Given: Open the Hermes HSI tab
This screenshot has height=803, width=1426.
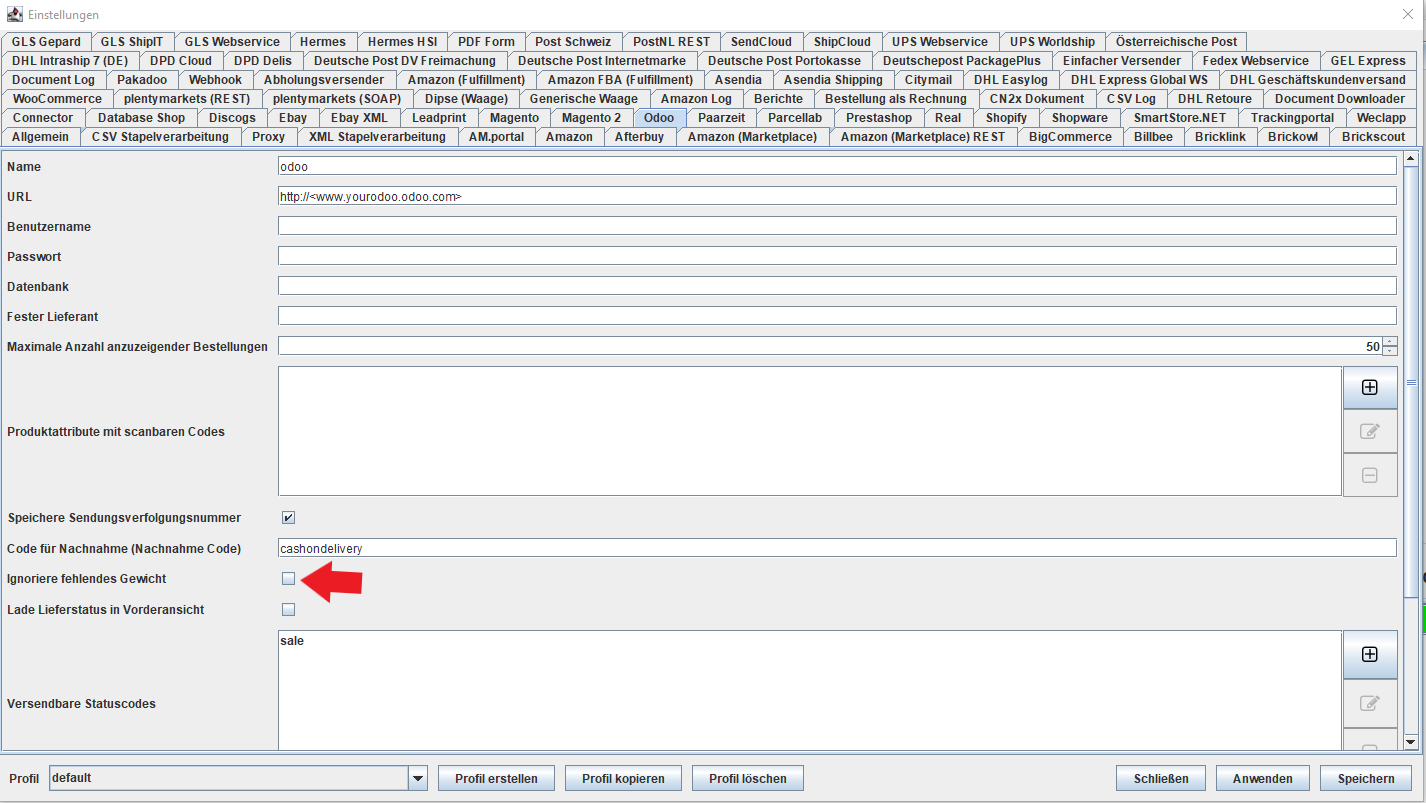Looking at the screenshot, I should 401,42.
